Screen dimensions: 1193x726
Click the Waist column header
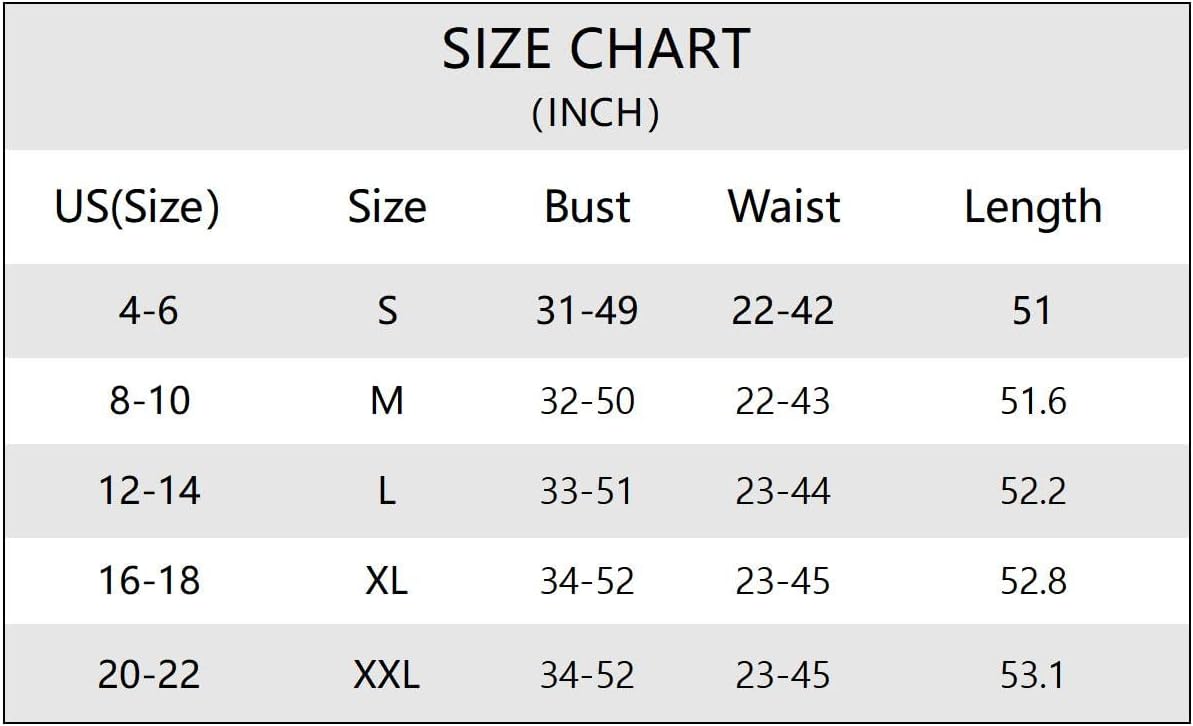coord(784,207)
